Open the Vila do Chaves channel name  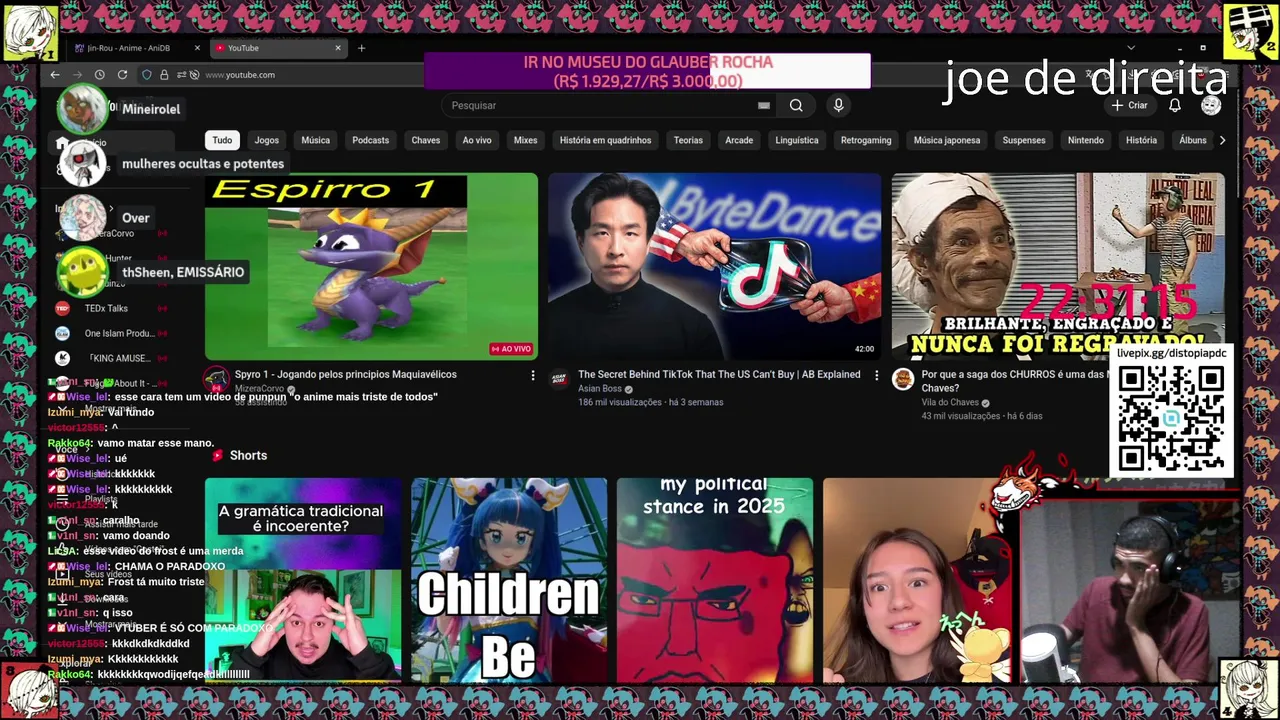click(x=950, y=403)
